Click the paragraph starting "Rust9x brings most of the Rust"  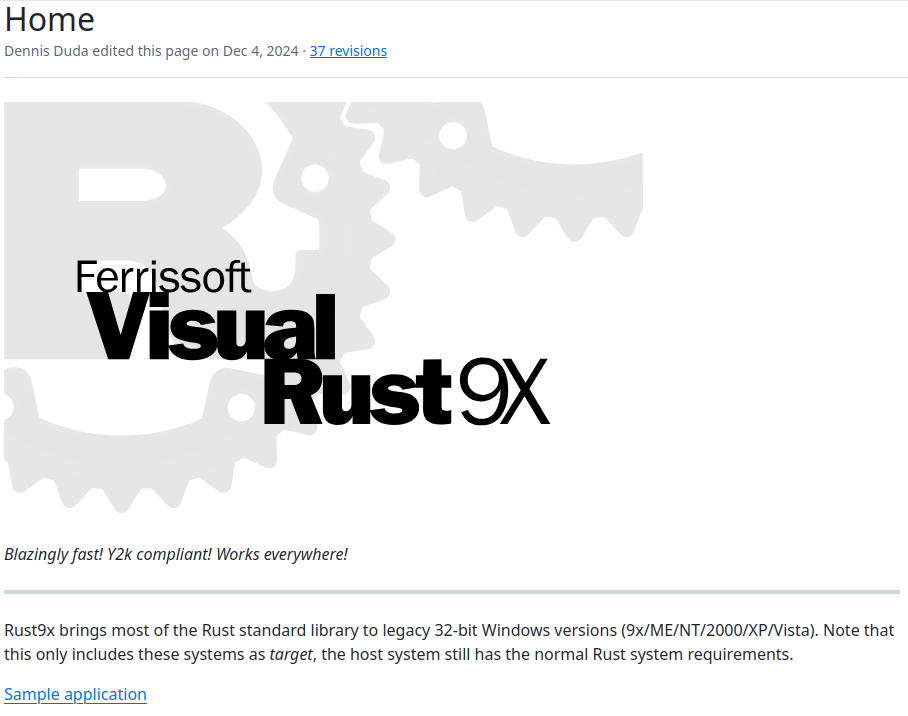(449, 642)
